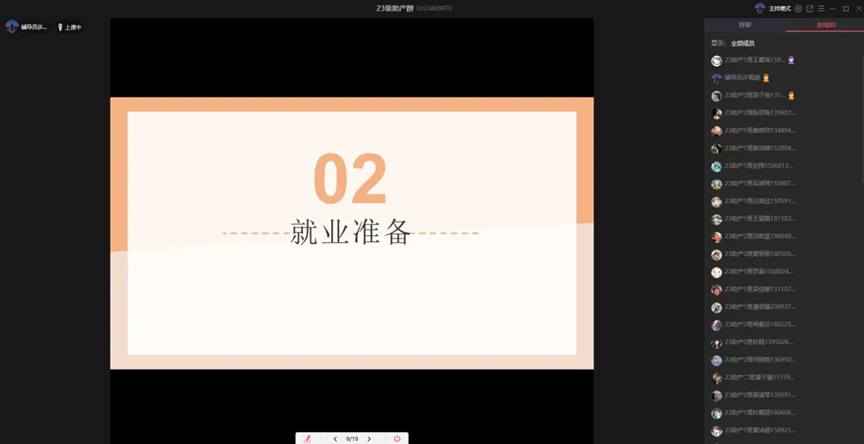Click the 辅导员 presenter avatar at top left
Screen dimensions: 864x444
click(x=12, y=27)
